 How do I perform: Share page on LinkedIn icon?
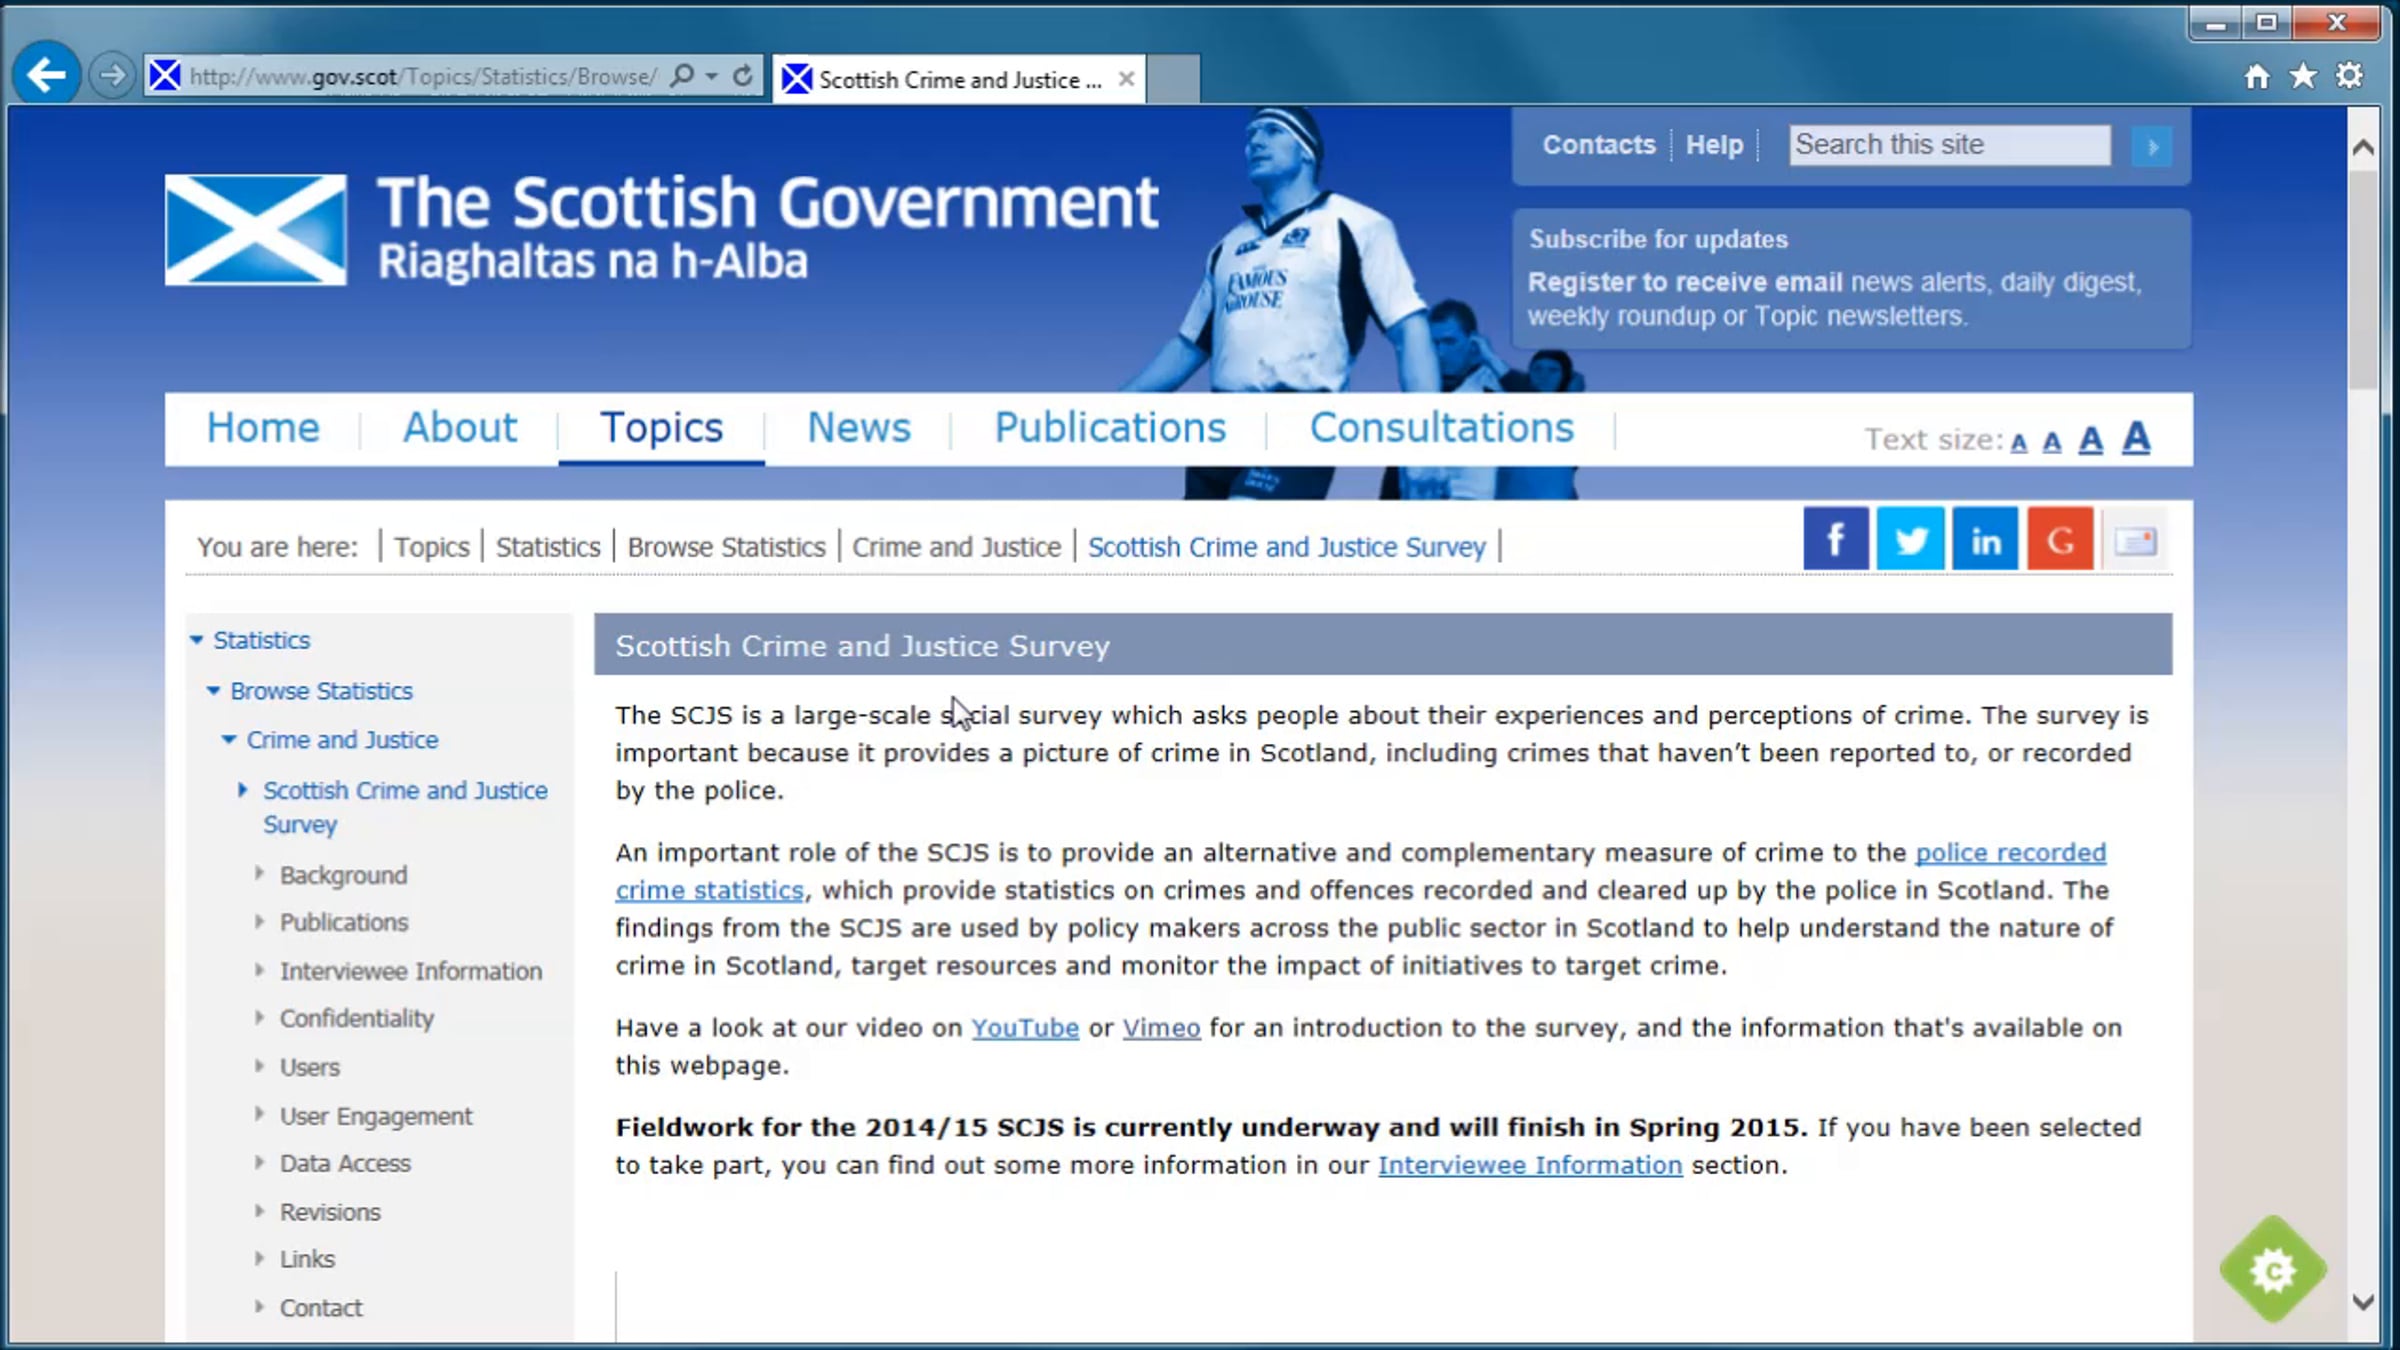point(1985,540)
